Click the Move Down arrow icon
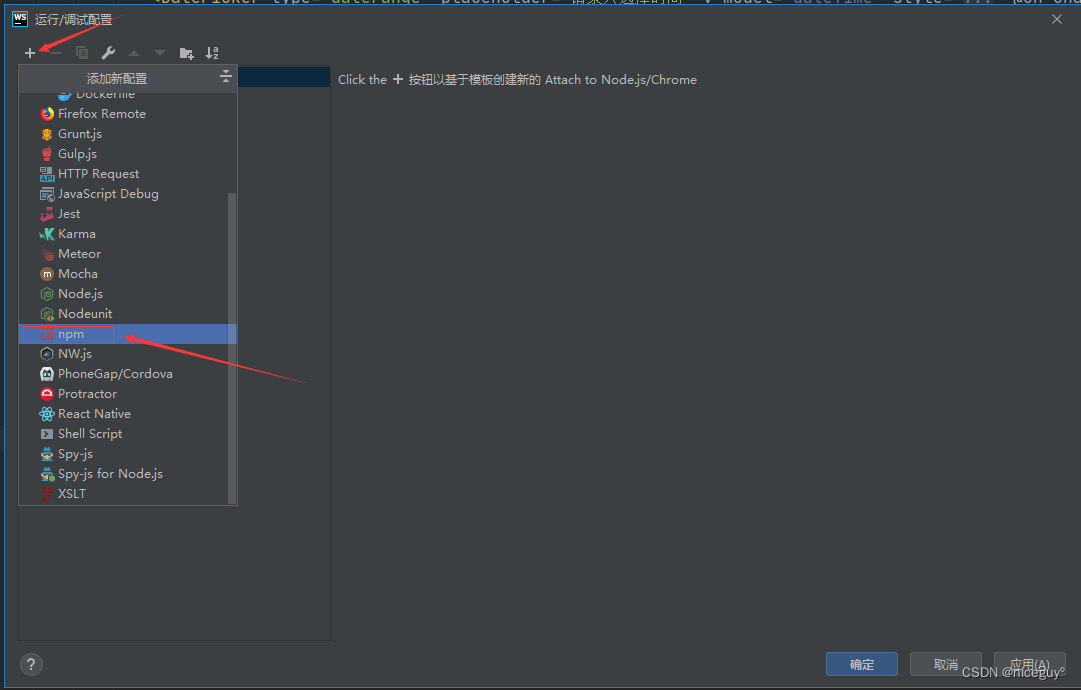 tap(160, 53)
